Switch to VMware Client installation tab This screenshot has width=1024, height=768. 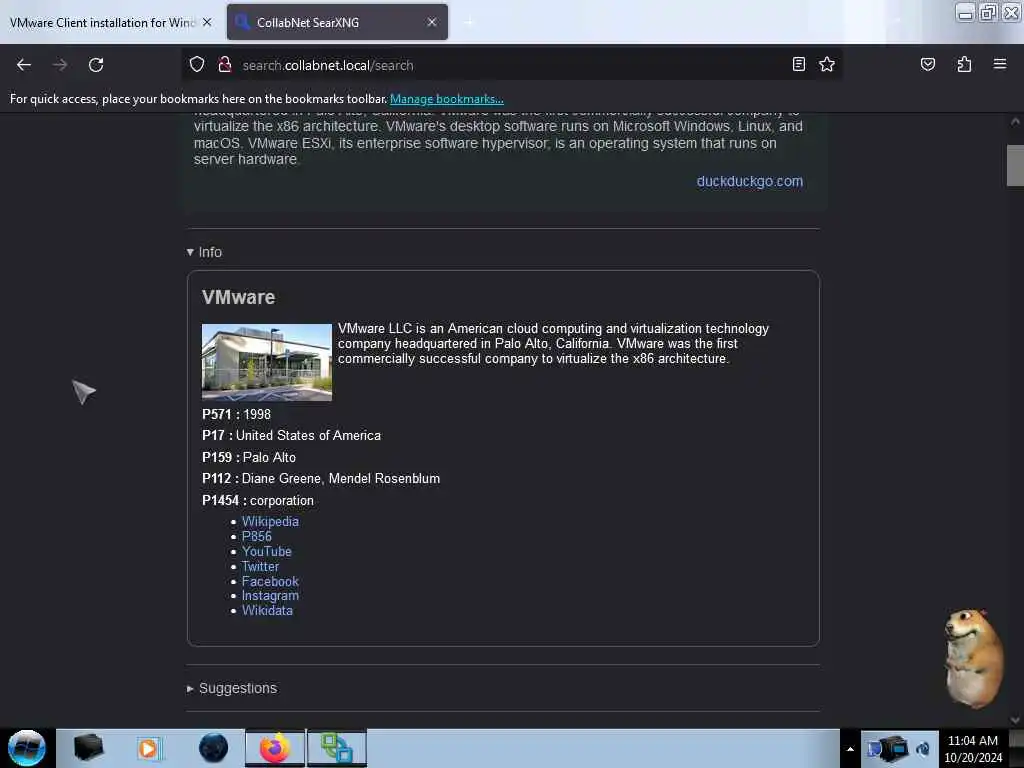(103, 22)
